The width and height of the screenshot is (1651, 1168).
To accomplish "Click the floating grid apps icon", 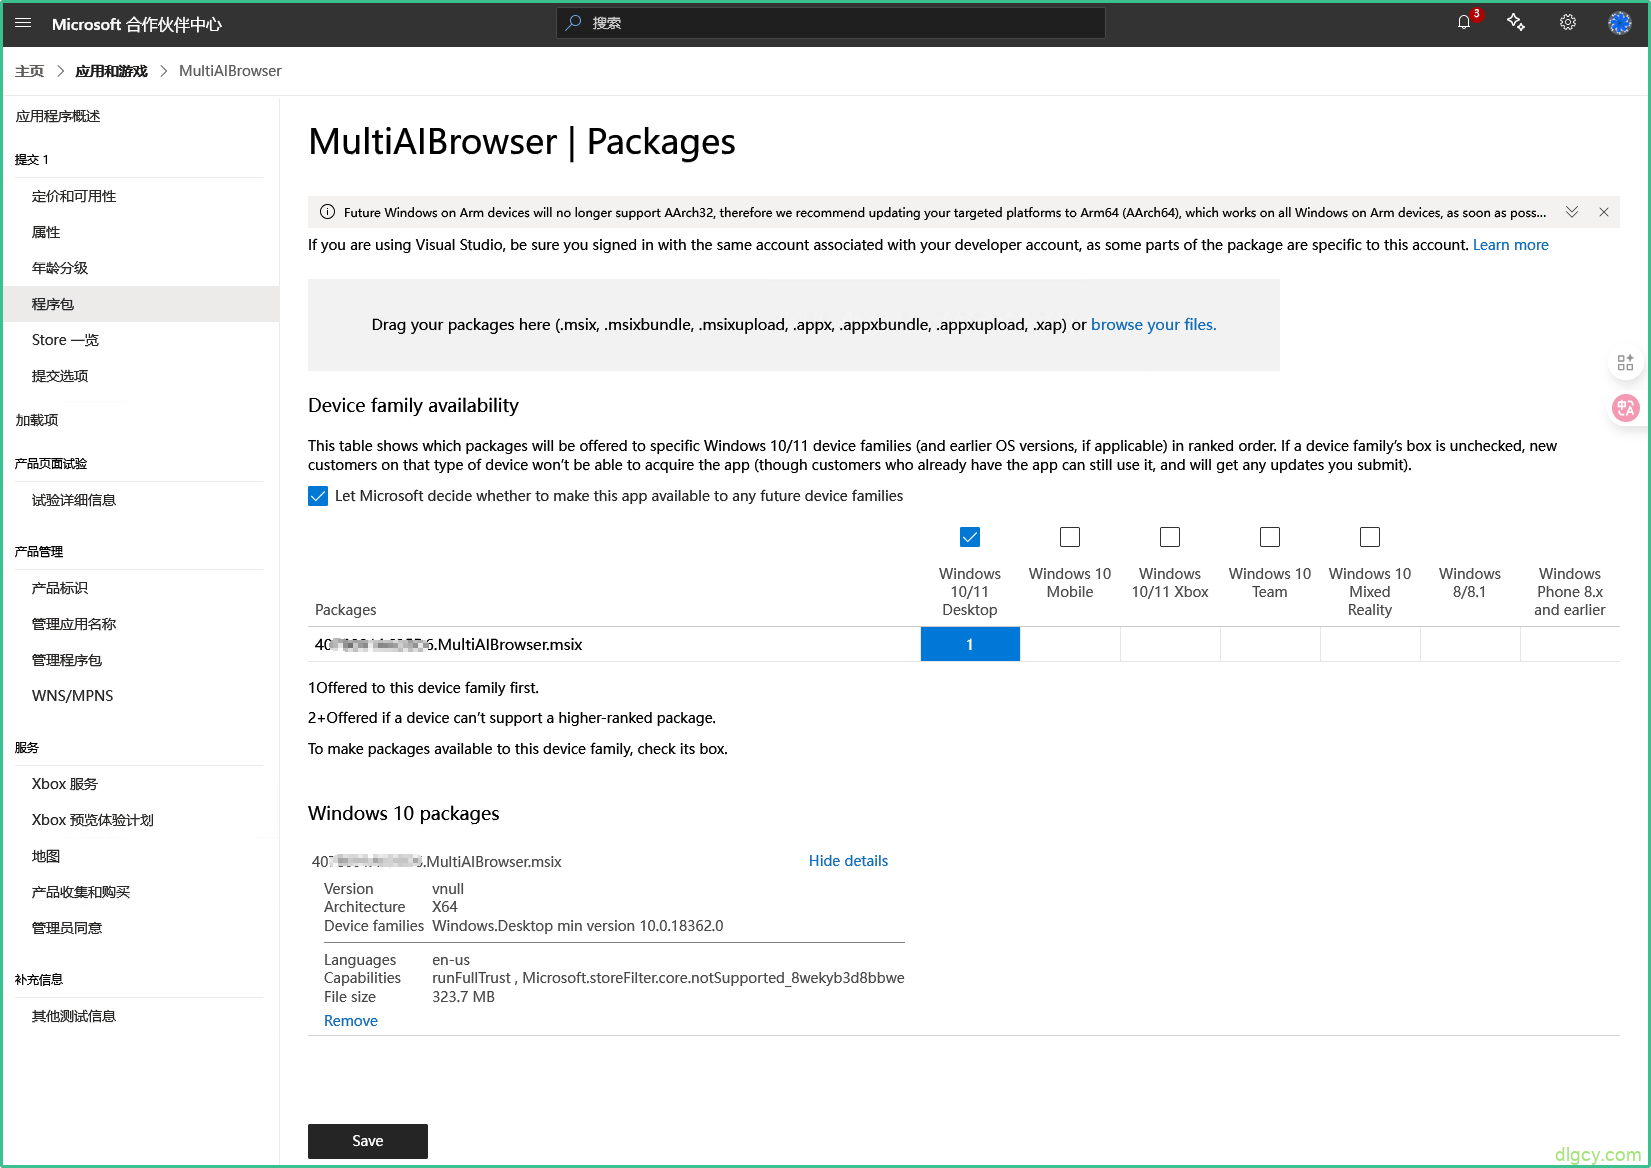I will 1625,363.
